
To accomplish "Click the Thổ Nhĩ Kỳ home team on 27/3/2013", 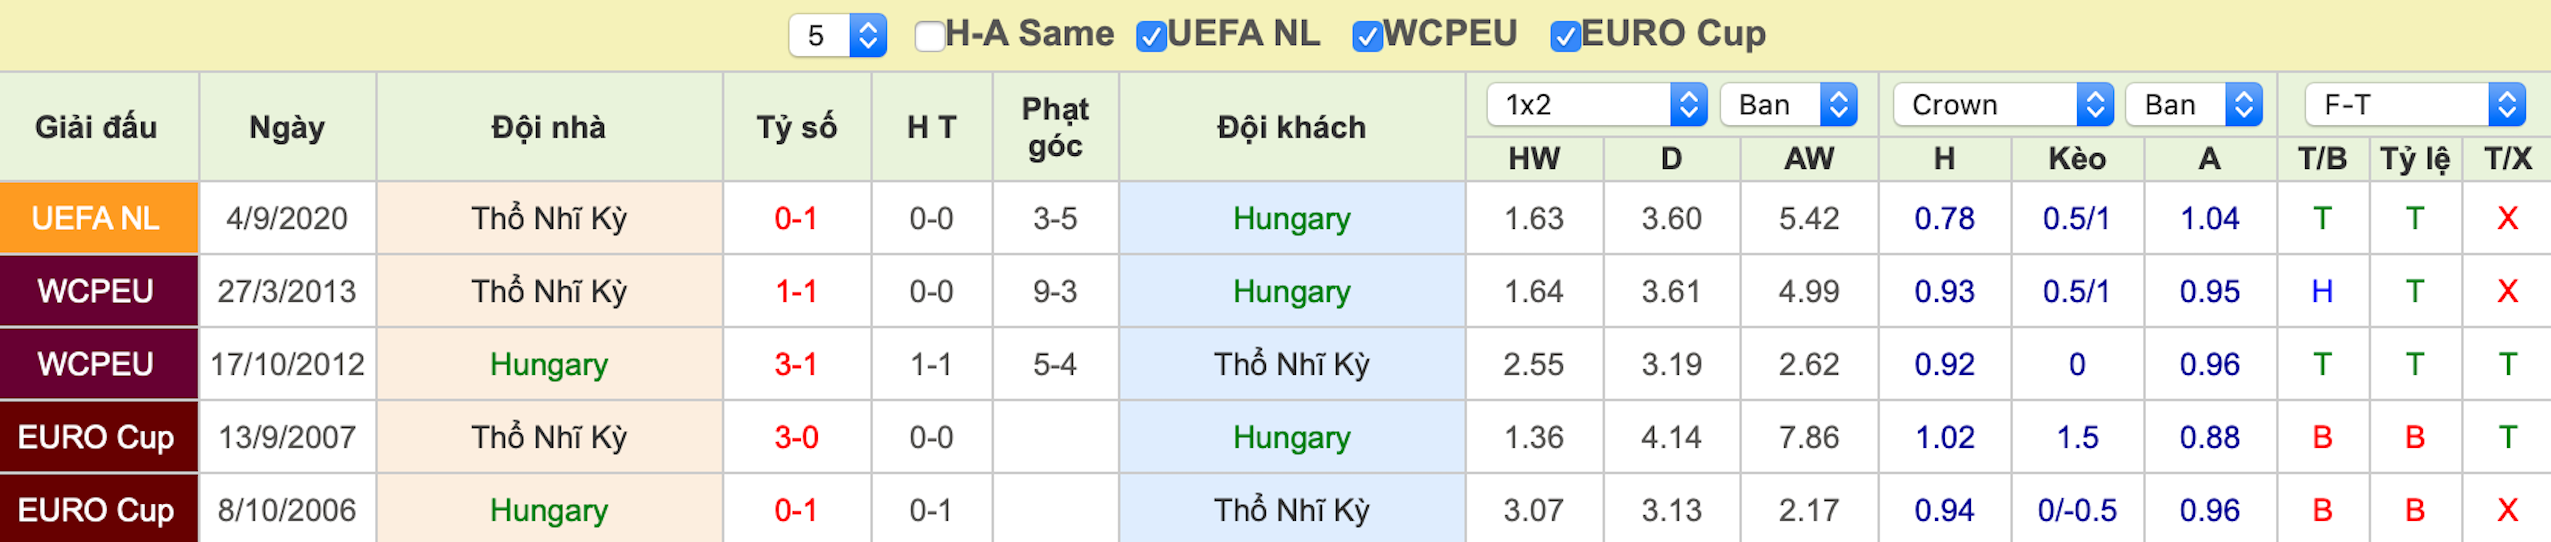I will 549,291.
